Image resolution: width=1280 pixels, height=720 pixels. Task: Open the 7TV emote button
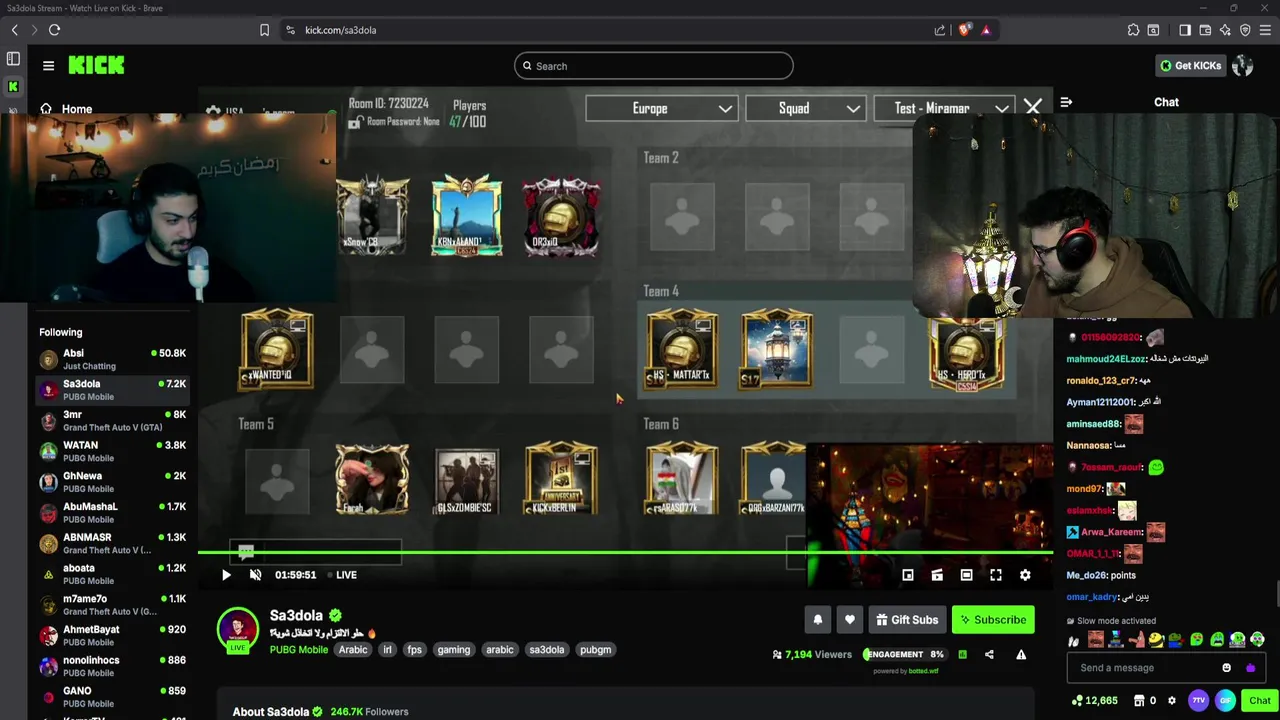pyautogui.click(x=1198, y=701)
